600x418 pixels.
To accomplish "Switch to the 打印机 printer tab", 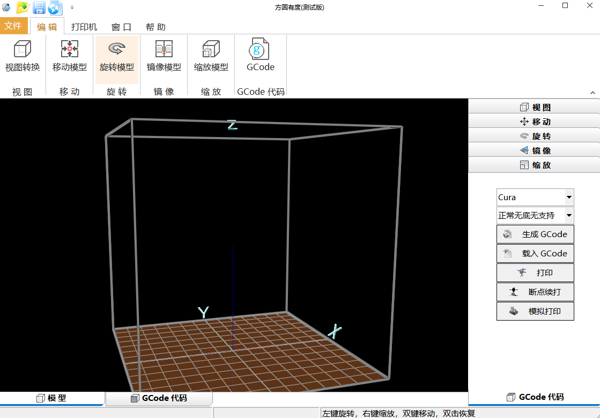I will tap(84, 27).
